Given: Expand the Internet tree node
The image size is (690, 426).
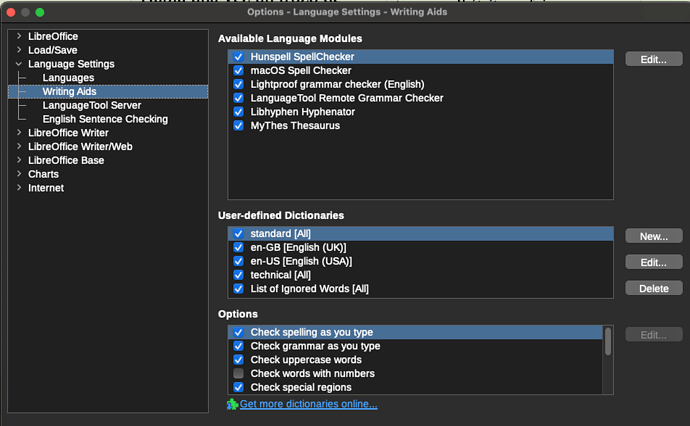Looking at the screenshot, I should pyautogui.click(x=19, y=187).
